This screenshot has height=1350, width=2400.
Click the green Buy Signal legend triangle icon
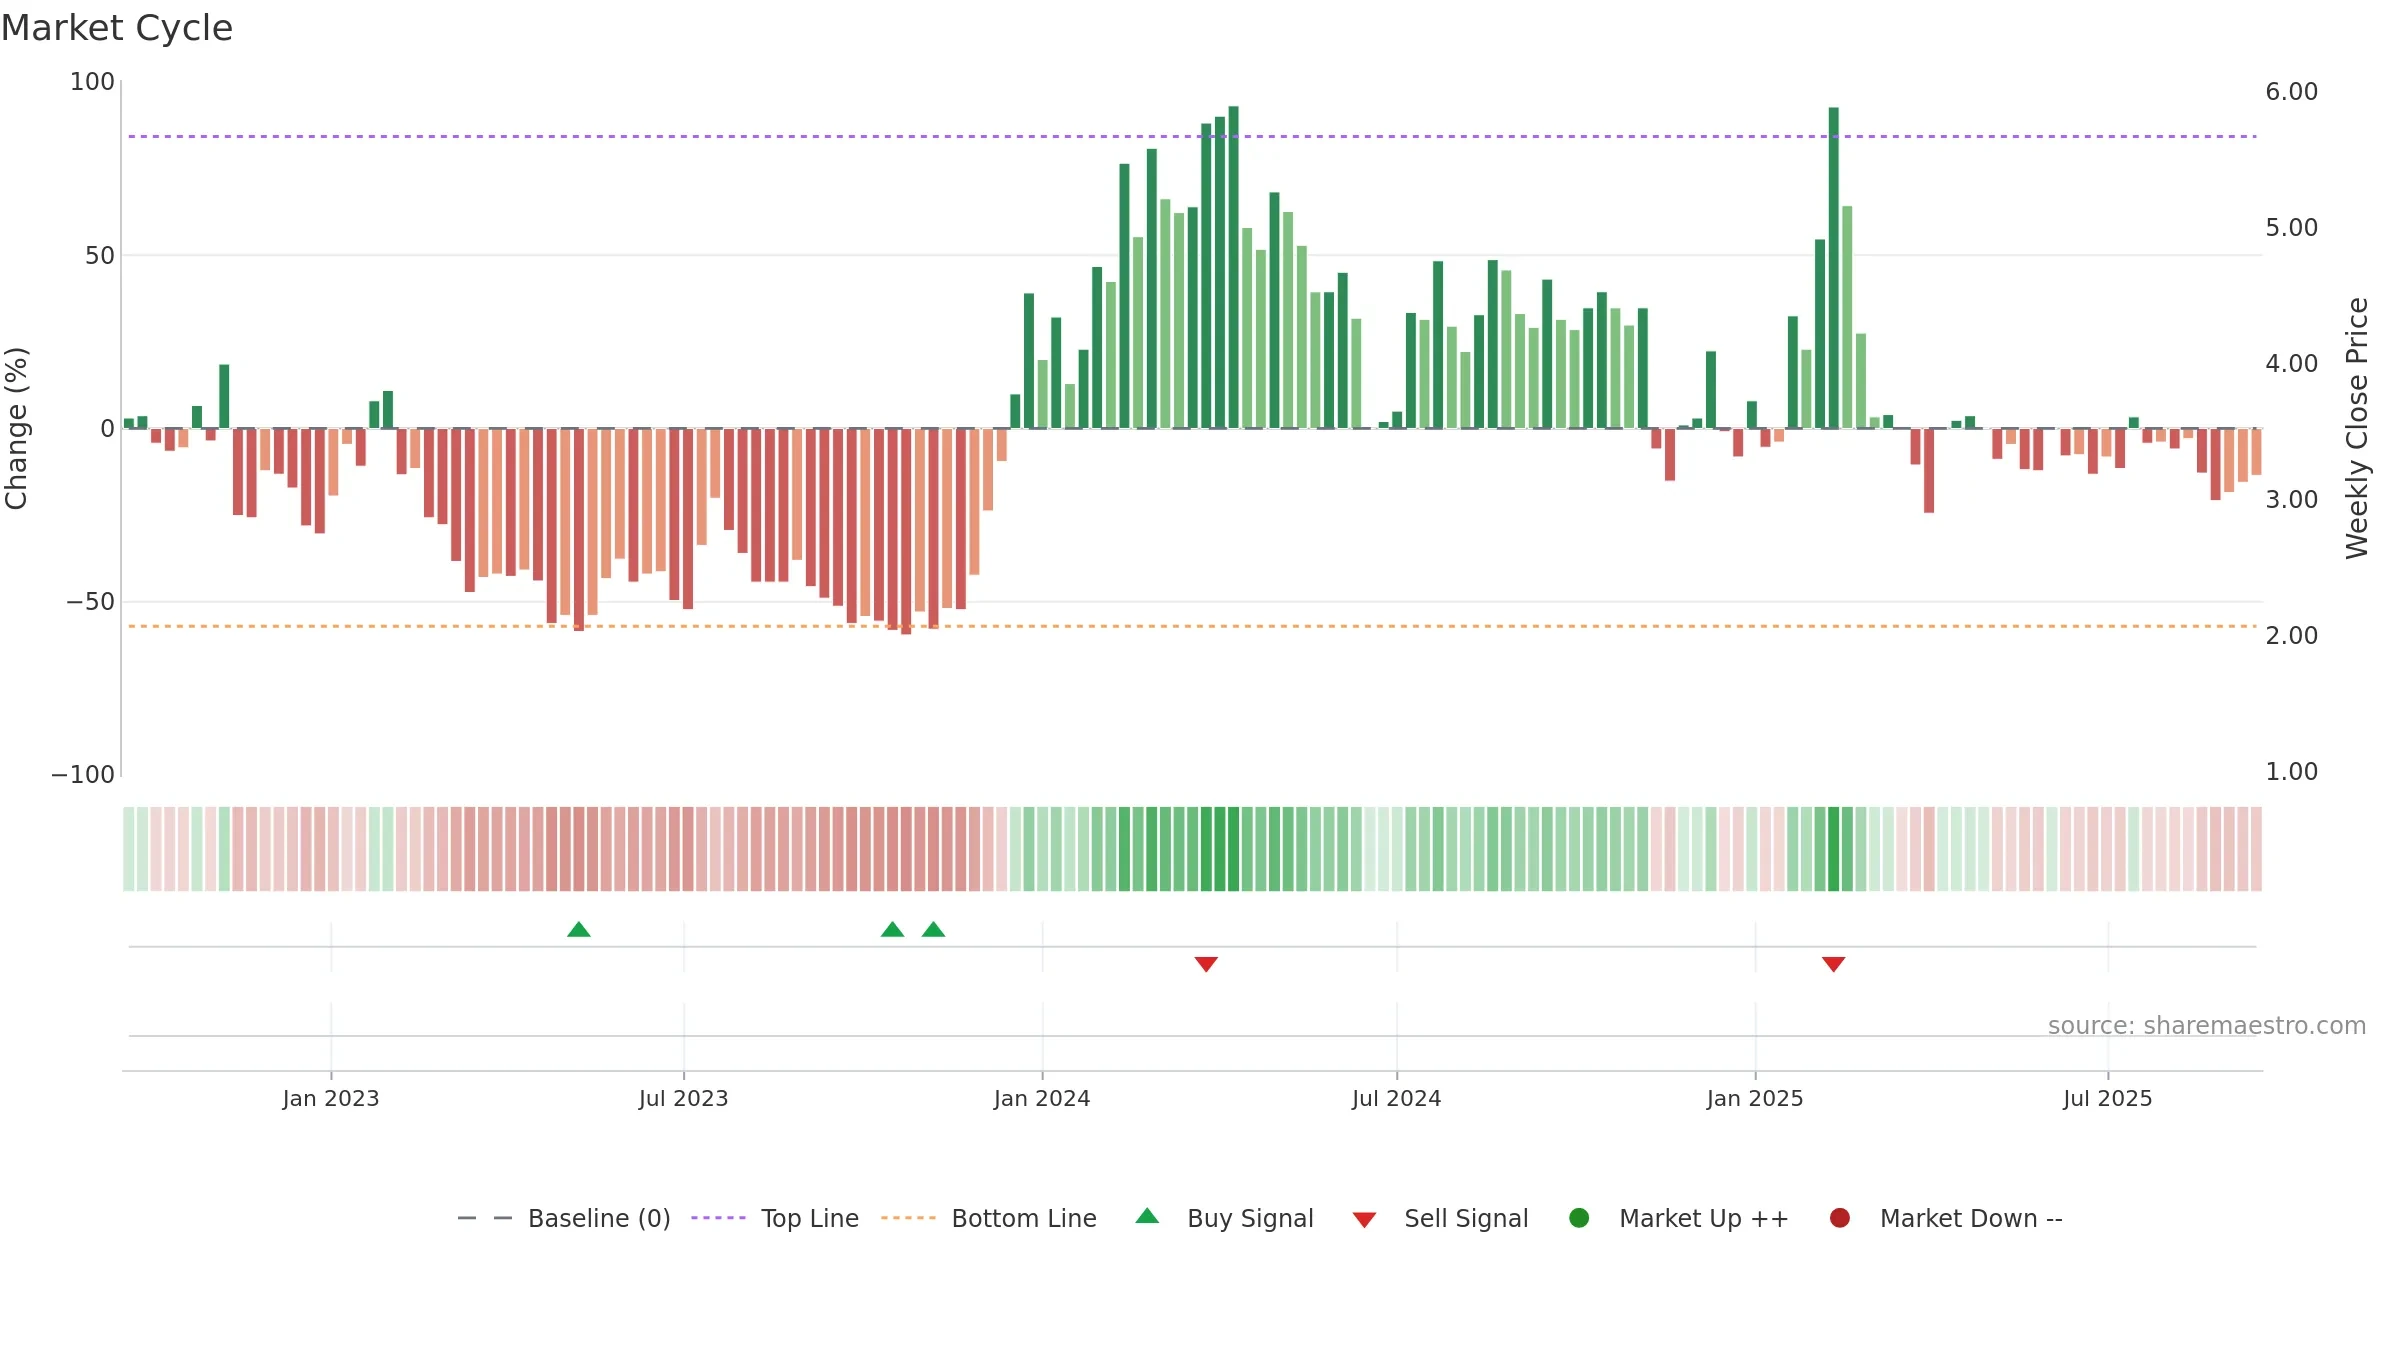click(x=1147, y=1216)
